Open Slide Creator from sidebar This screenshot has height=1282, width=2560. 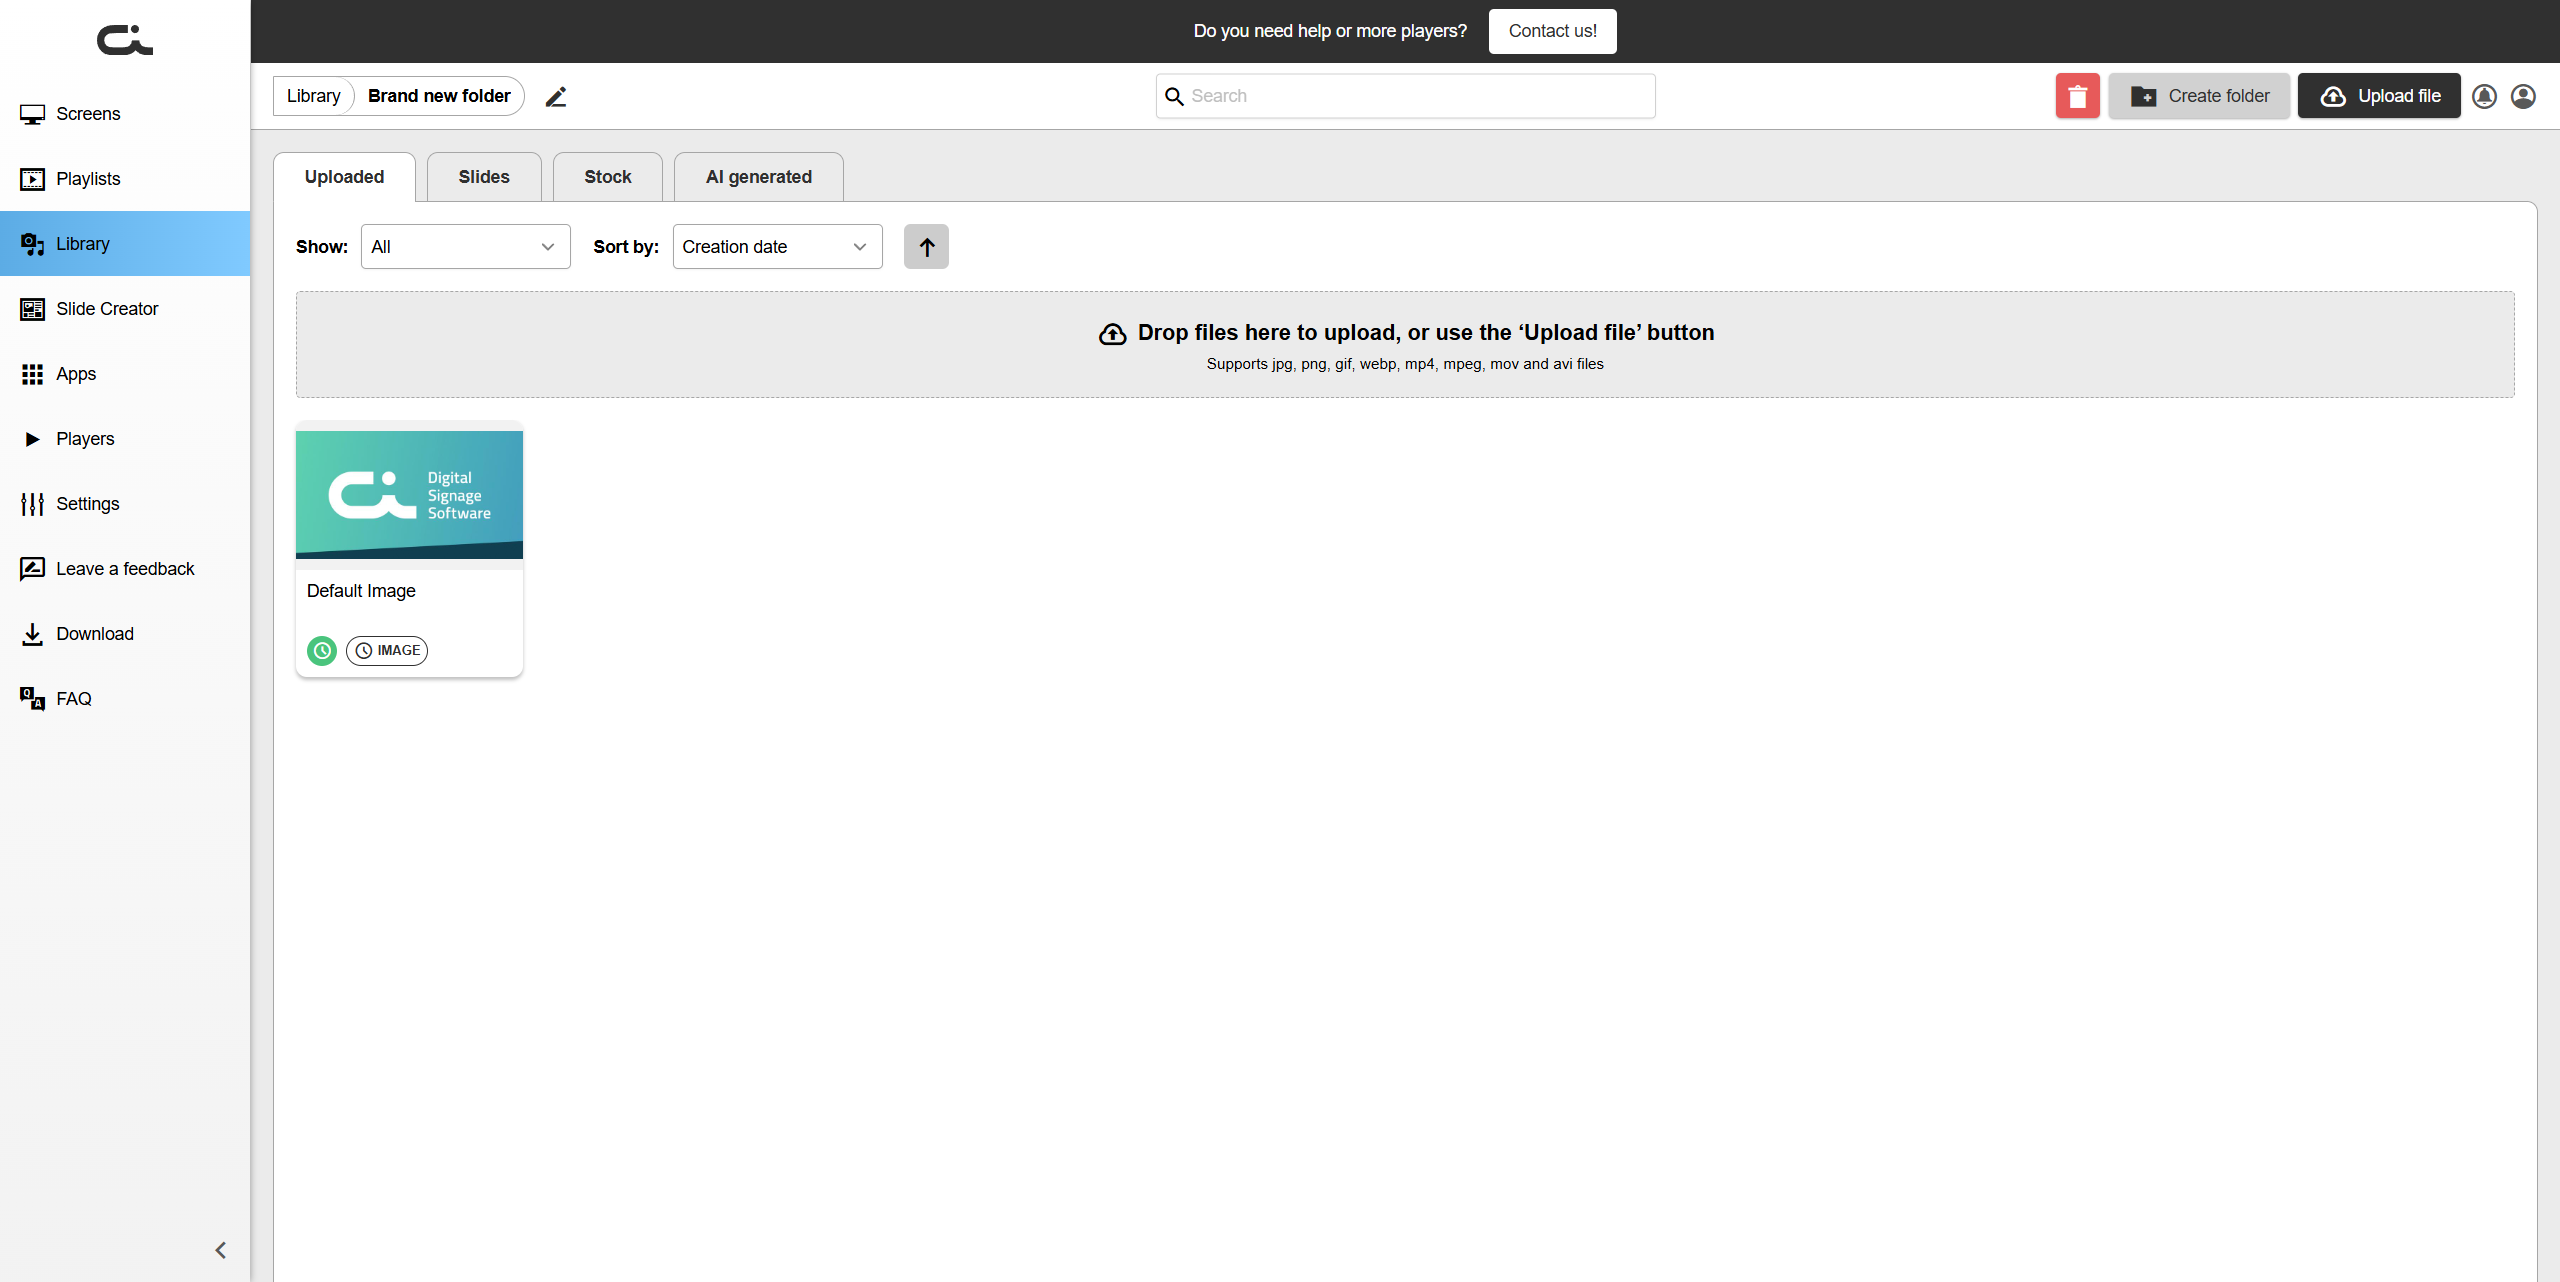point(107,309)
